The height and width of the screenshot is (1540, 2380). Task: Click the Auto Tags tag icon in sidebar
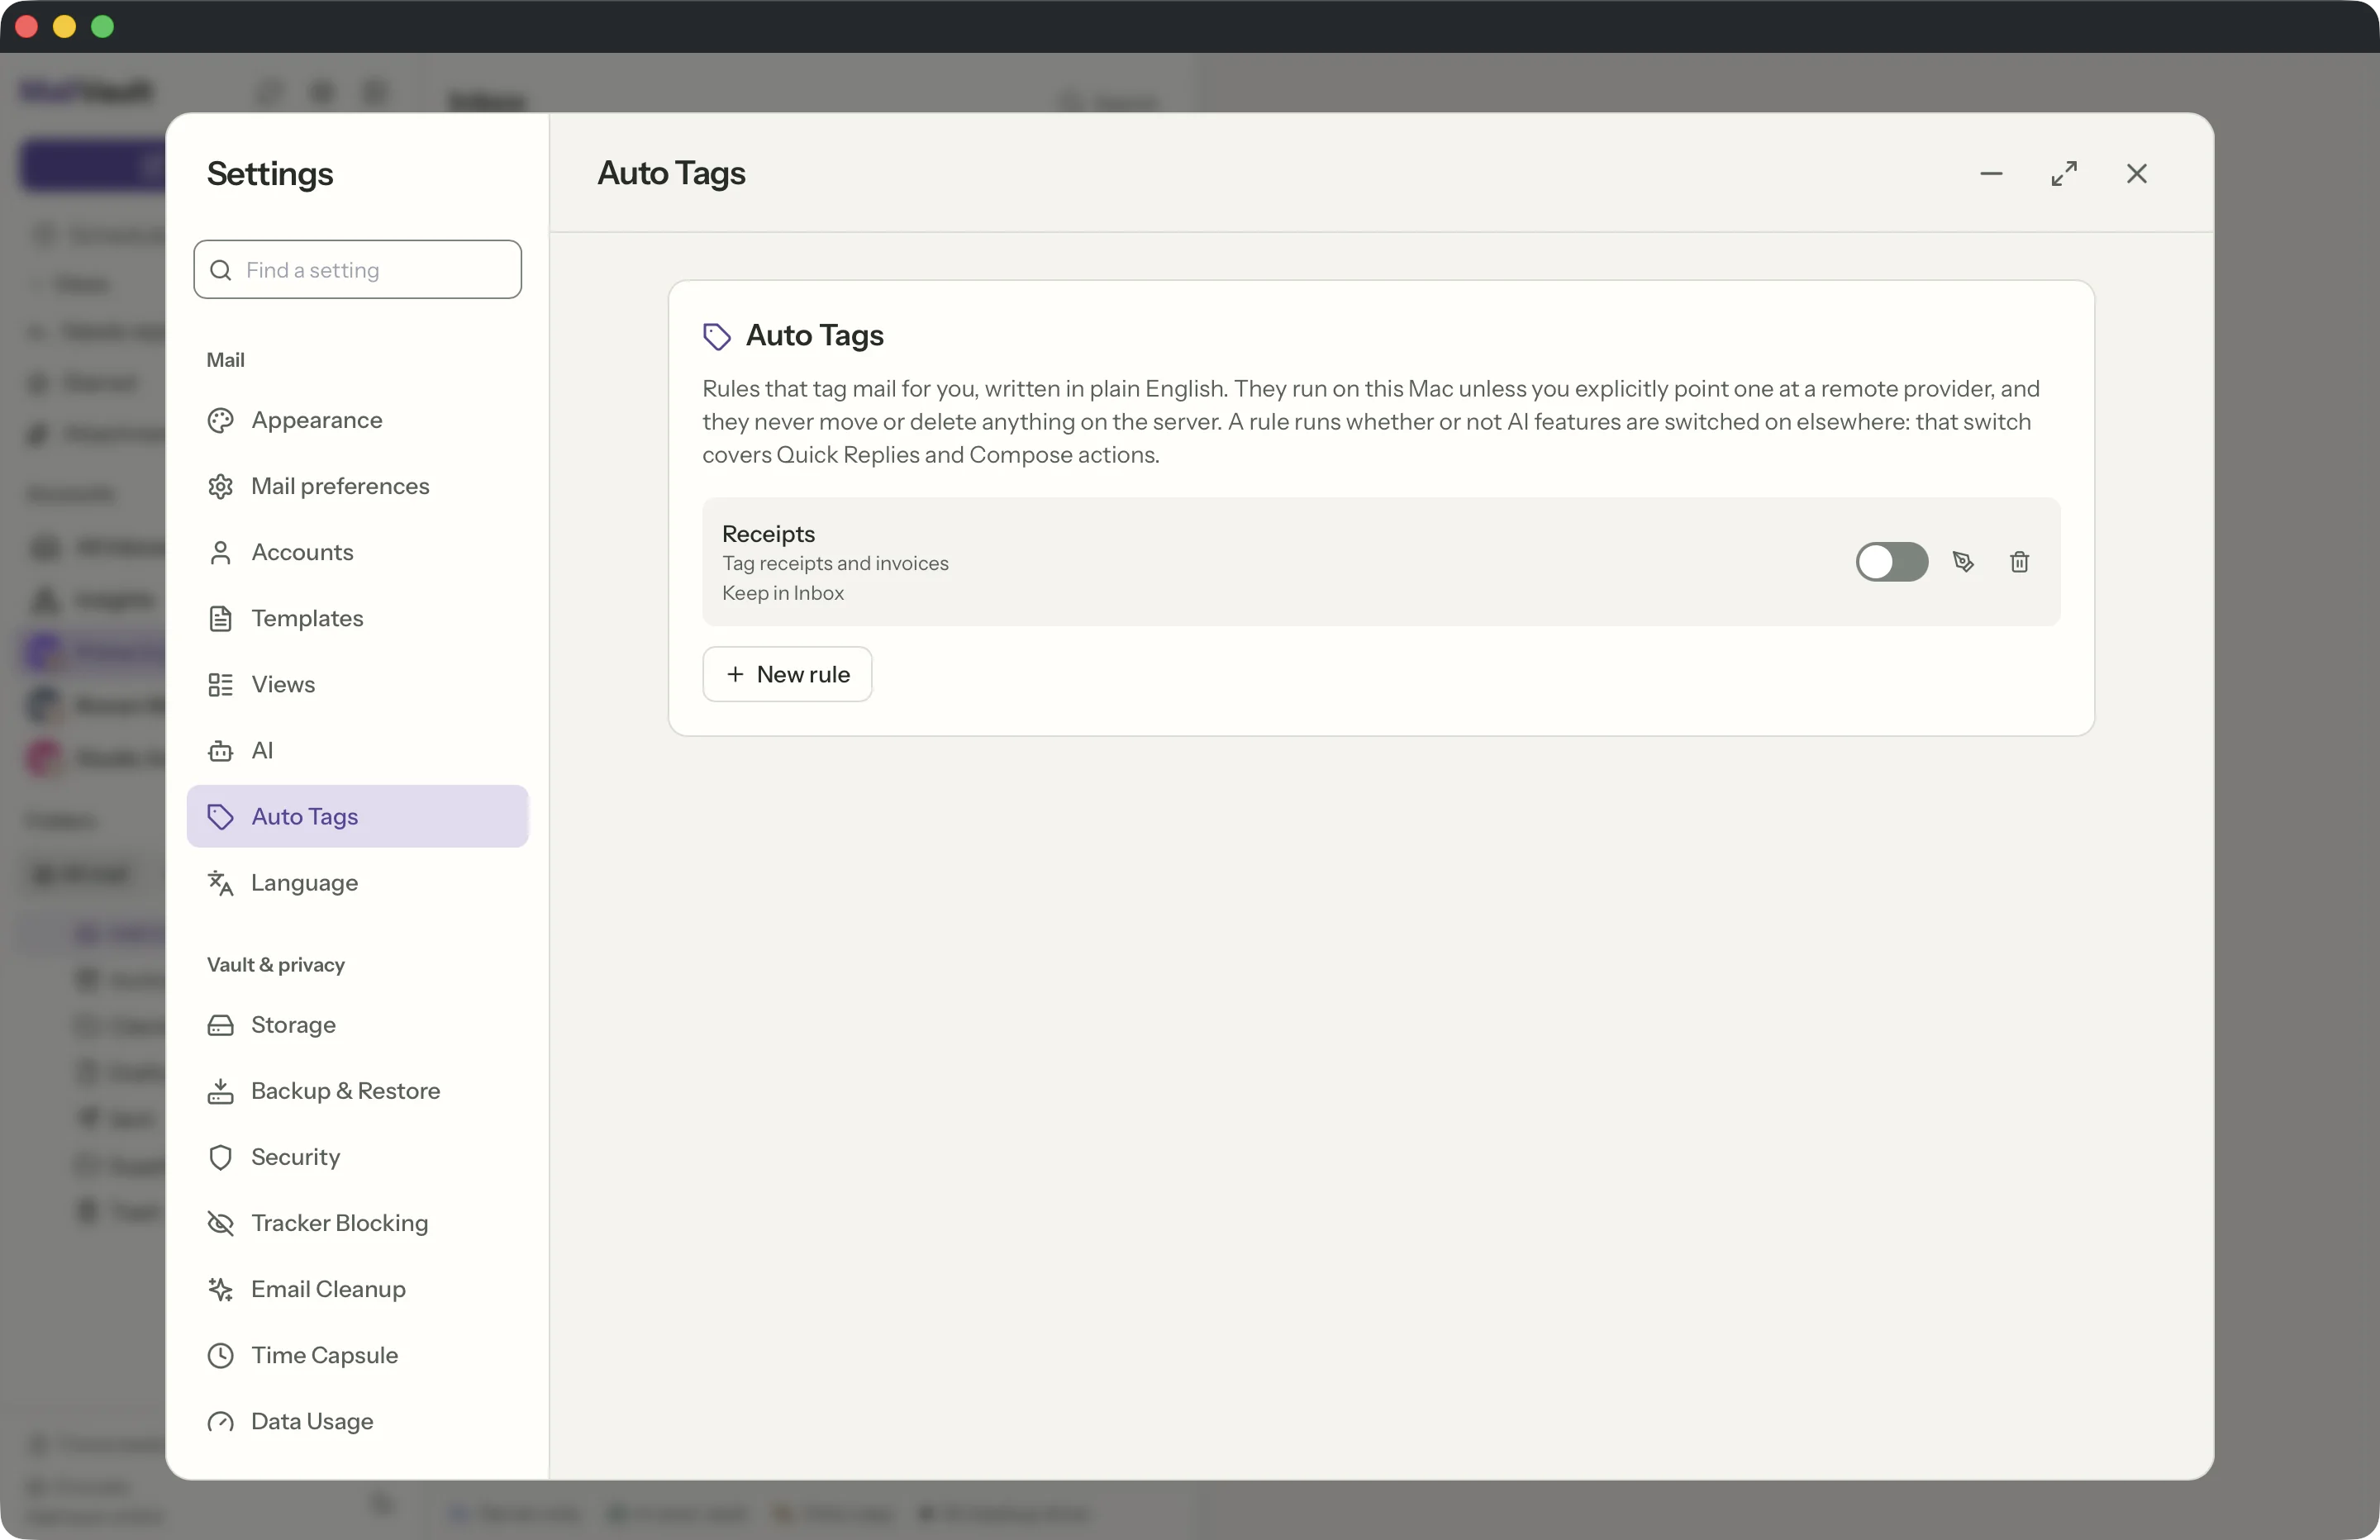tap(220, 817)
